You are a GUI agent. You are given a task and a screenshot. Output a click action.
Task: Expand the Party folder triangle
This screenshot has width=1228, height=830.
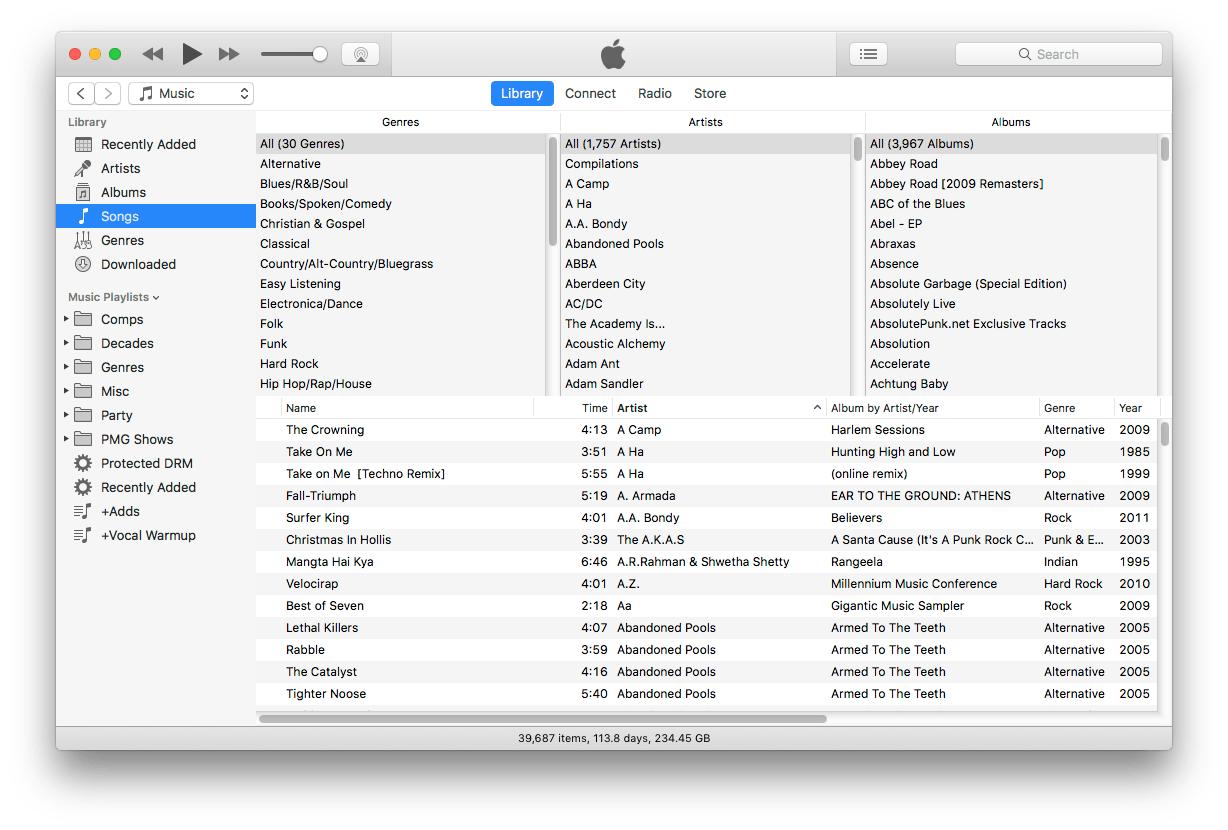click(66, 415)
